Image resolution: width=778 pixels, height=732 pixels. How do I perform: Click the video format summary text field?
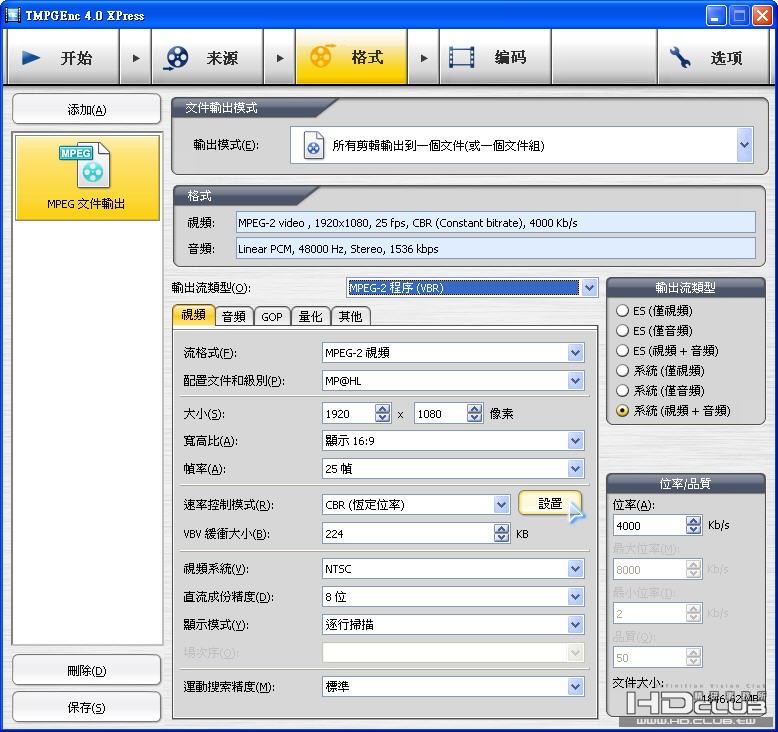tap(496, 223)
